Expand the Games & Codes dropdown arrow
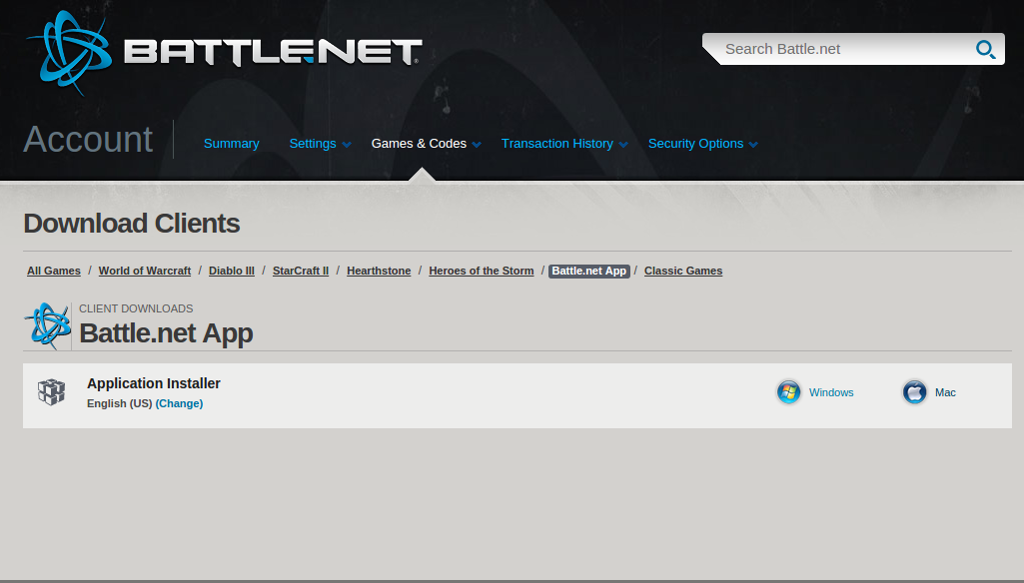Image resolution: width=1024 pixels, height=583 pixels. tap(477, 145)
